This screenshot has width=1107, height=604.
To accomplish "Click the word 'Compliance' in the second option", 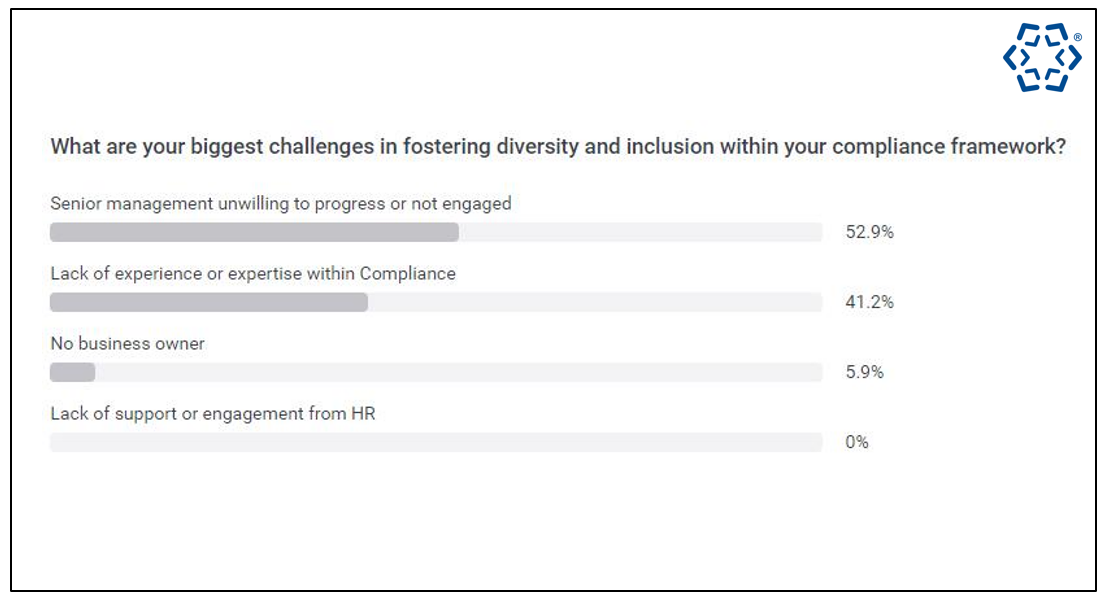I will [x=407, y=273].
